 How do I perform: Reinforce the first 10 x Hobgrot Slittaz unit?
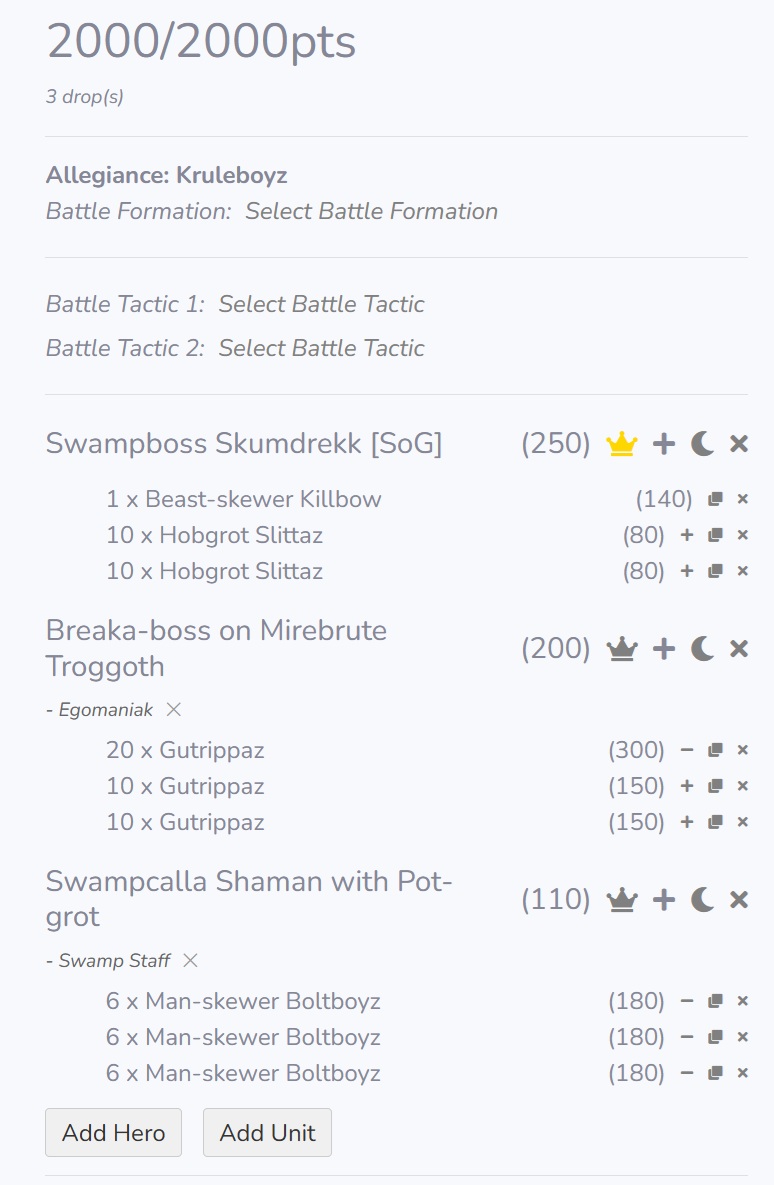tap(687, 535)
